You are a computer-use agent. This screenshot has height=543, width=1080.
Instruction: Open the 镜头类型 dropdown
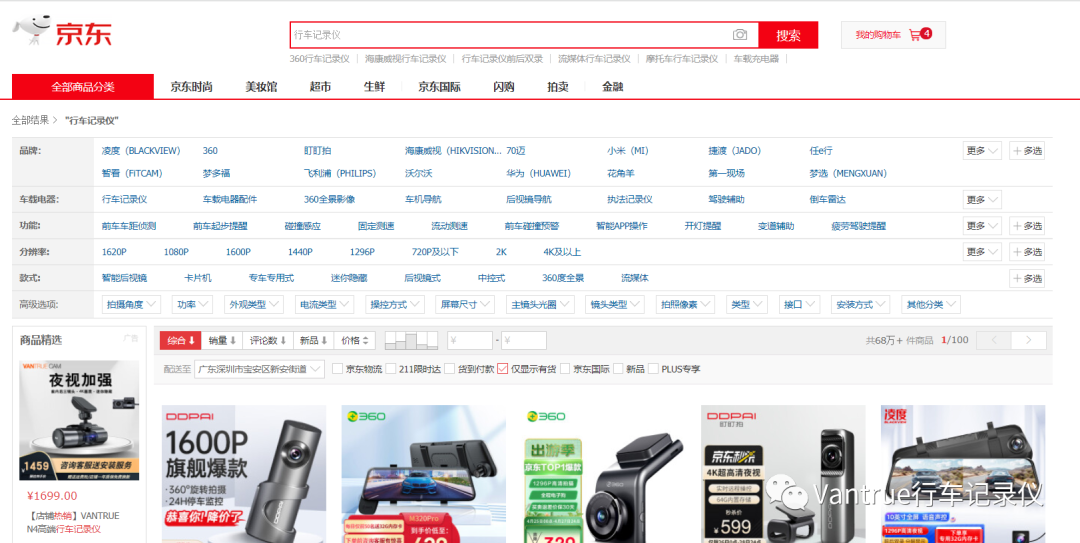614,305
